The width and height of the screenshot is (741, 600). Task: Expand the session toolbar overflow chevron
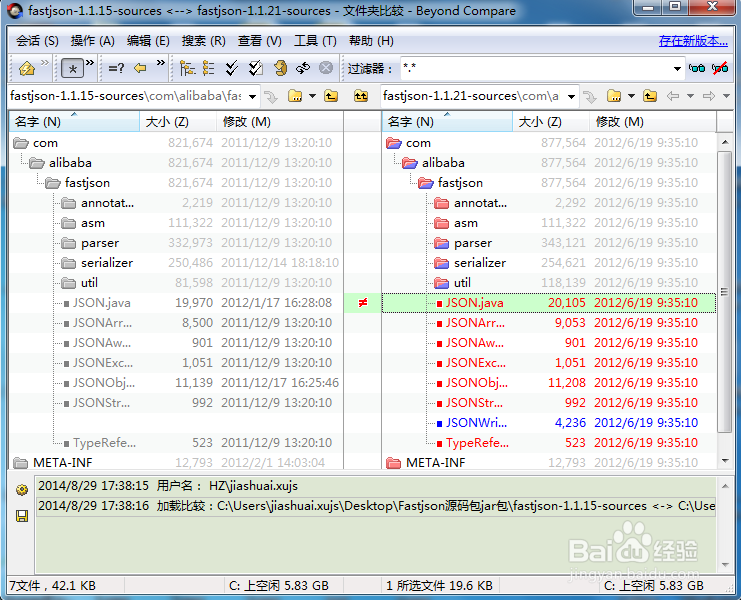[x=45, y=62]
